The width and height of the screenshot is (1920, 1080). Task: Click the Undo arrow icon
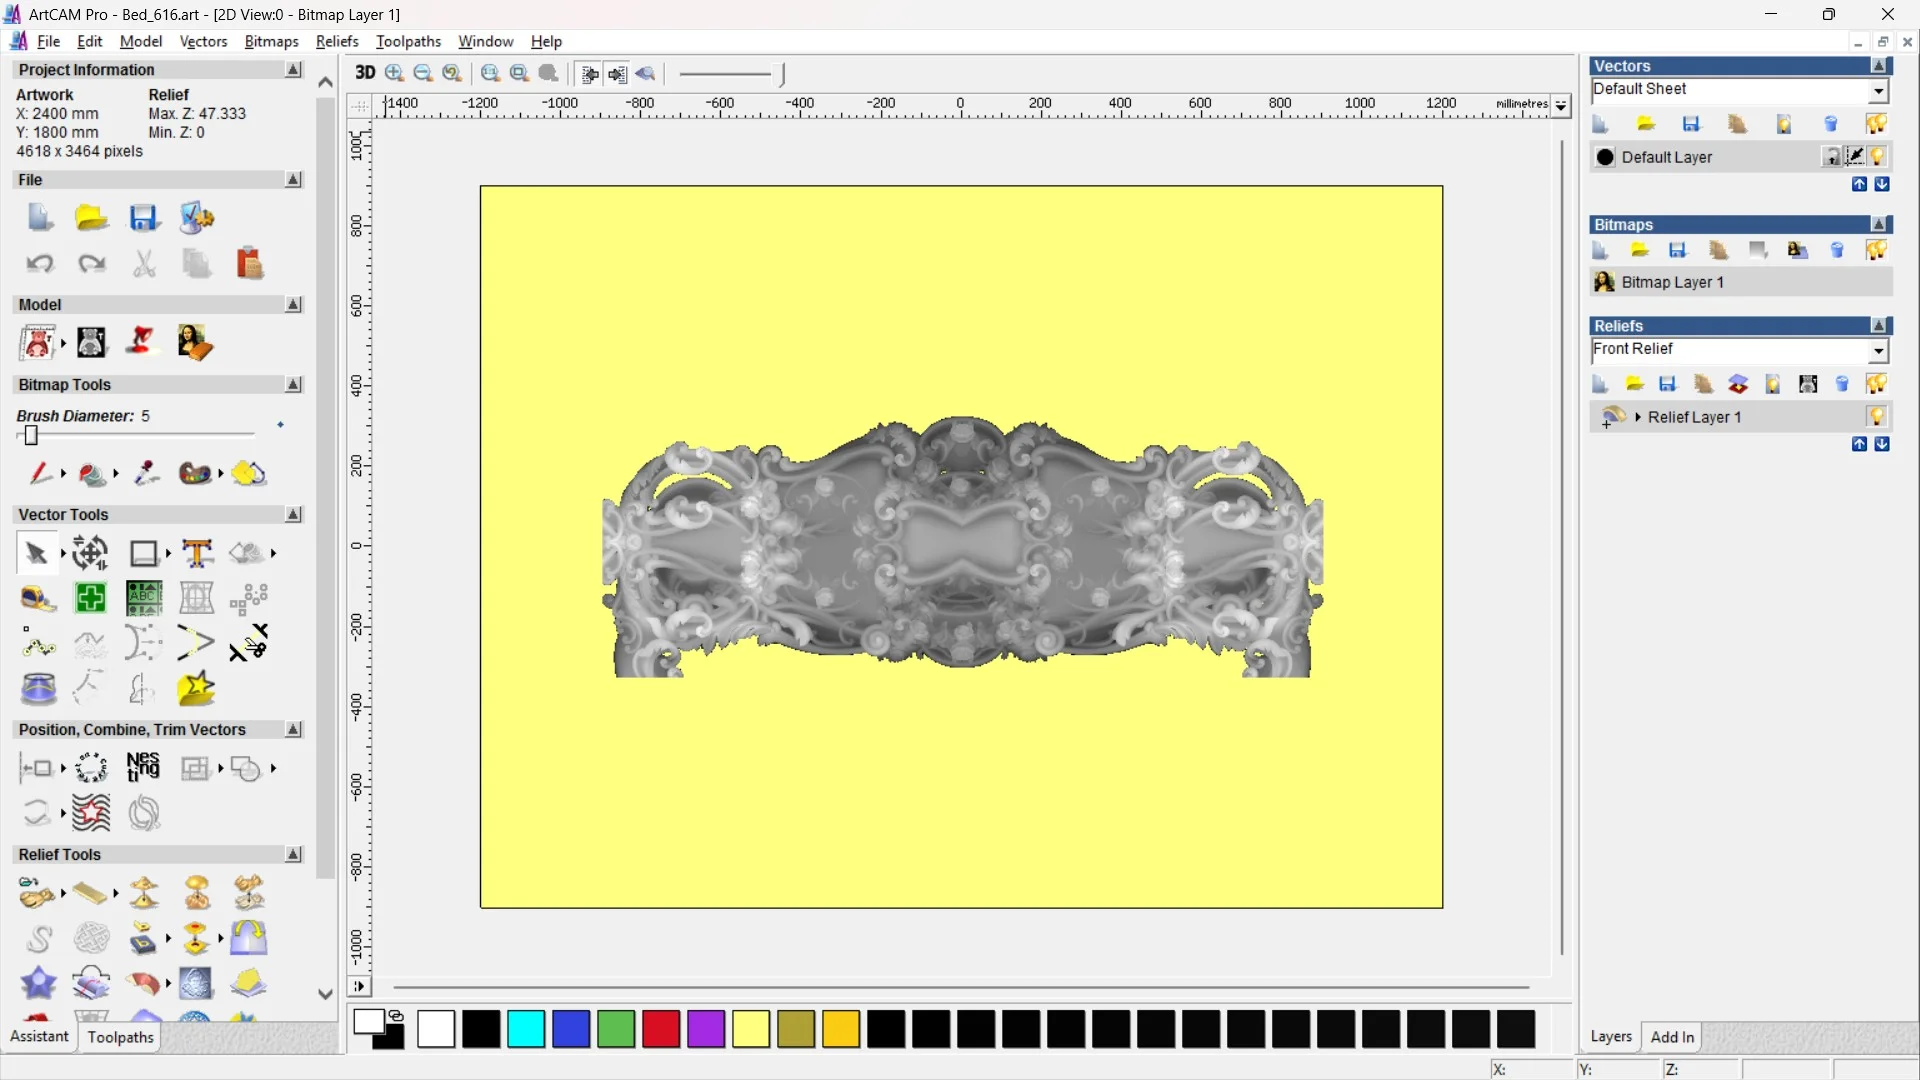tap(39, 263)
